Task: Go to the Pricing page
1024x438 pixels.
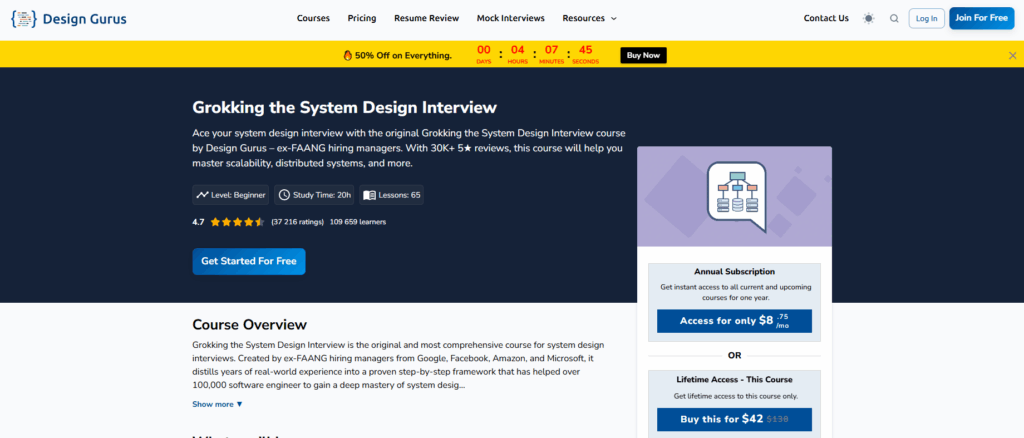Action: [362, 18]
